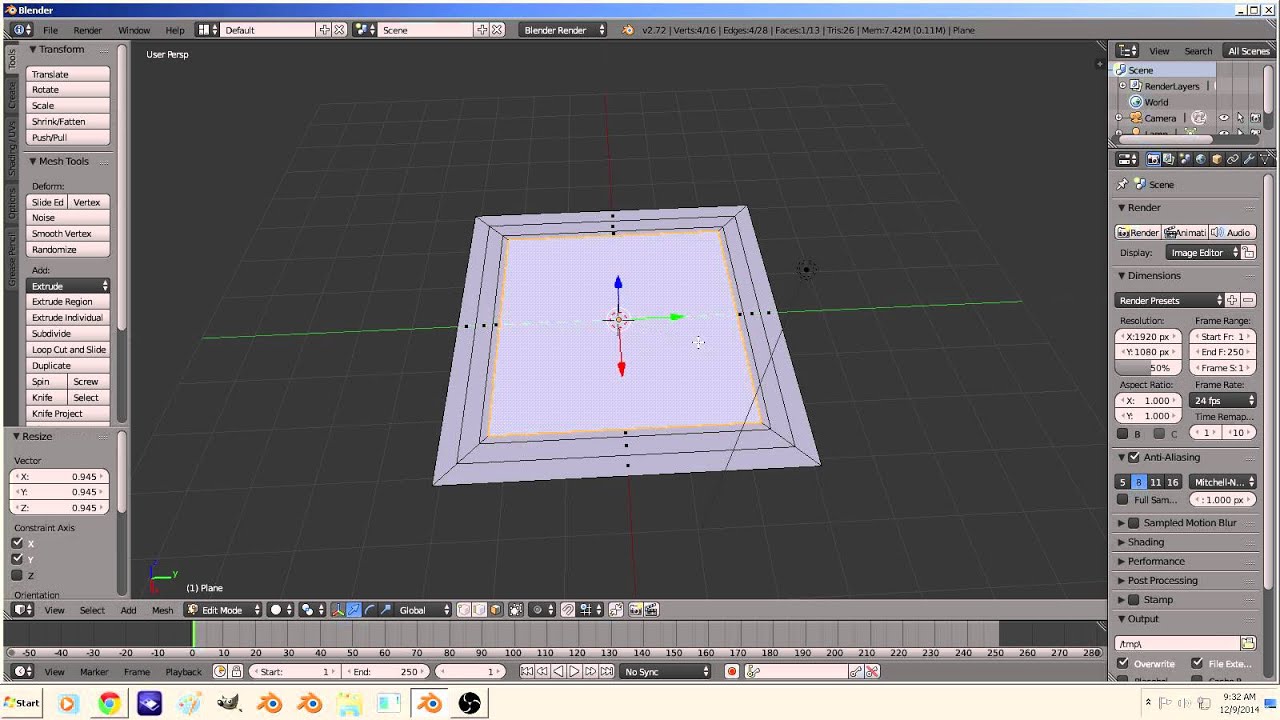The width and height of the screenshot is (1280, 720).
Task: Enable edge select mode in 3D header
Action: coord(480,610)
